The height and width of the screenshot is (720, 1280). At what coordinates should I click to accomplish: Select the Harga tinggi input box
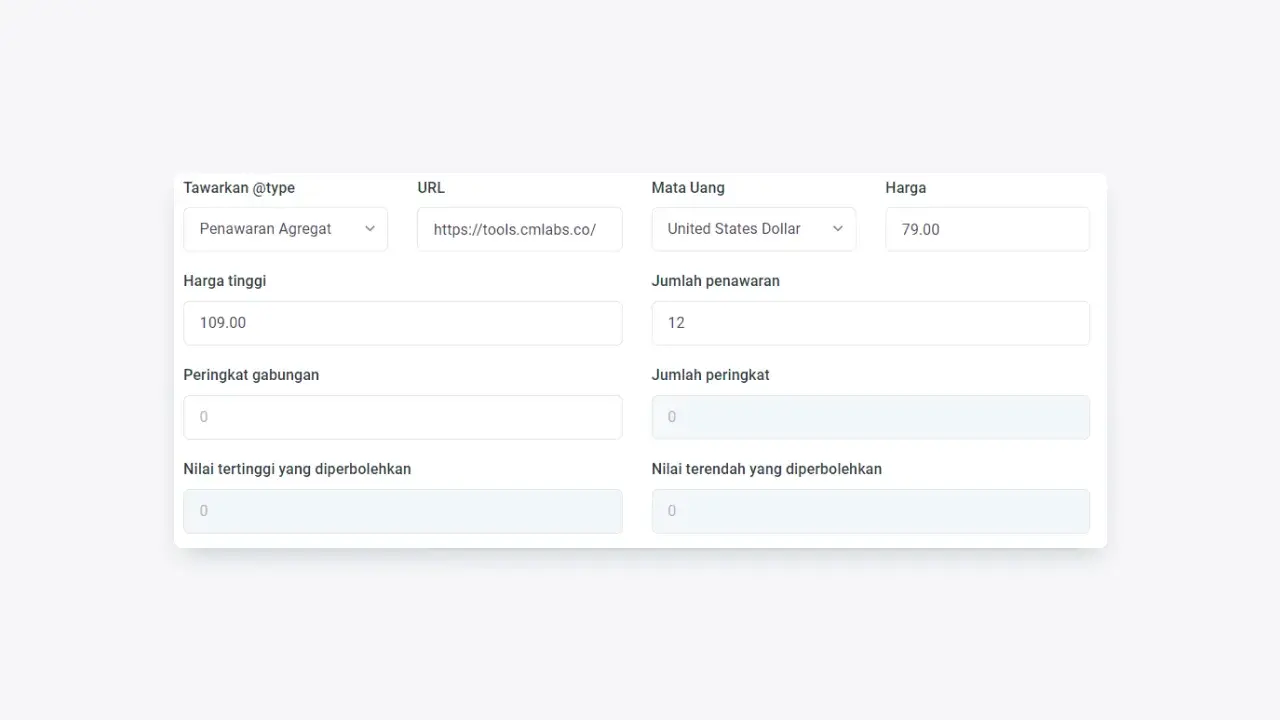[x=402, y=323]
